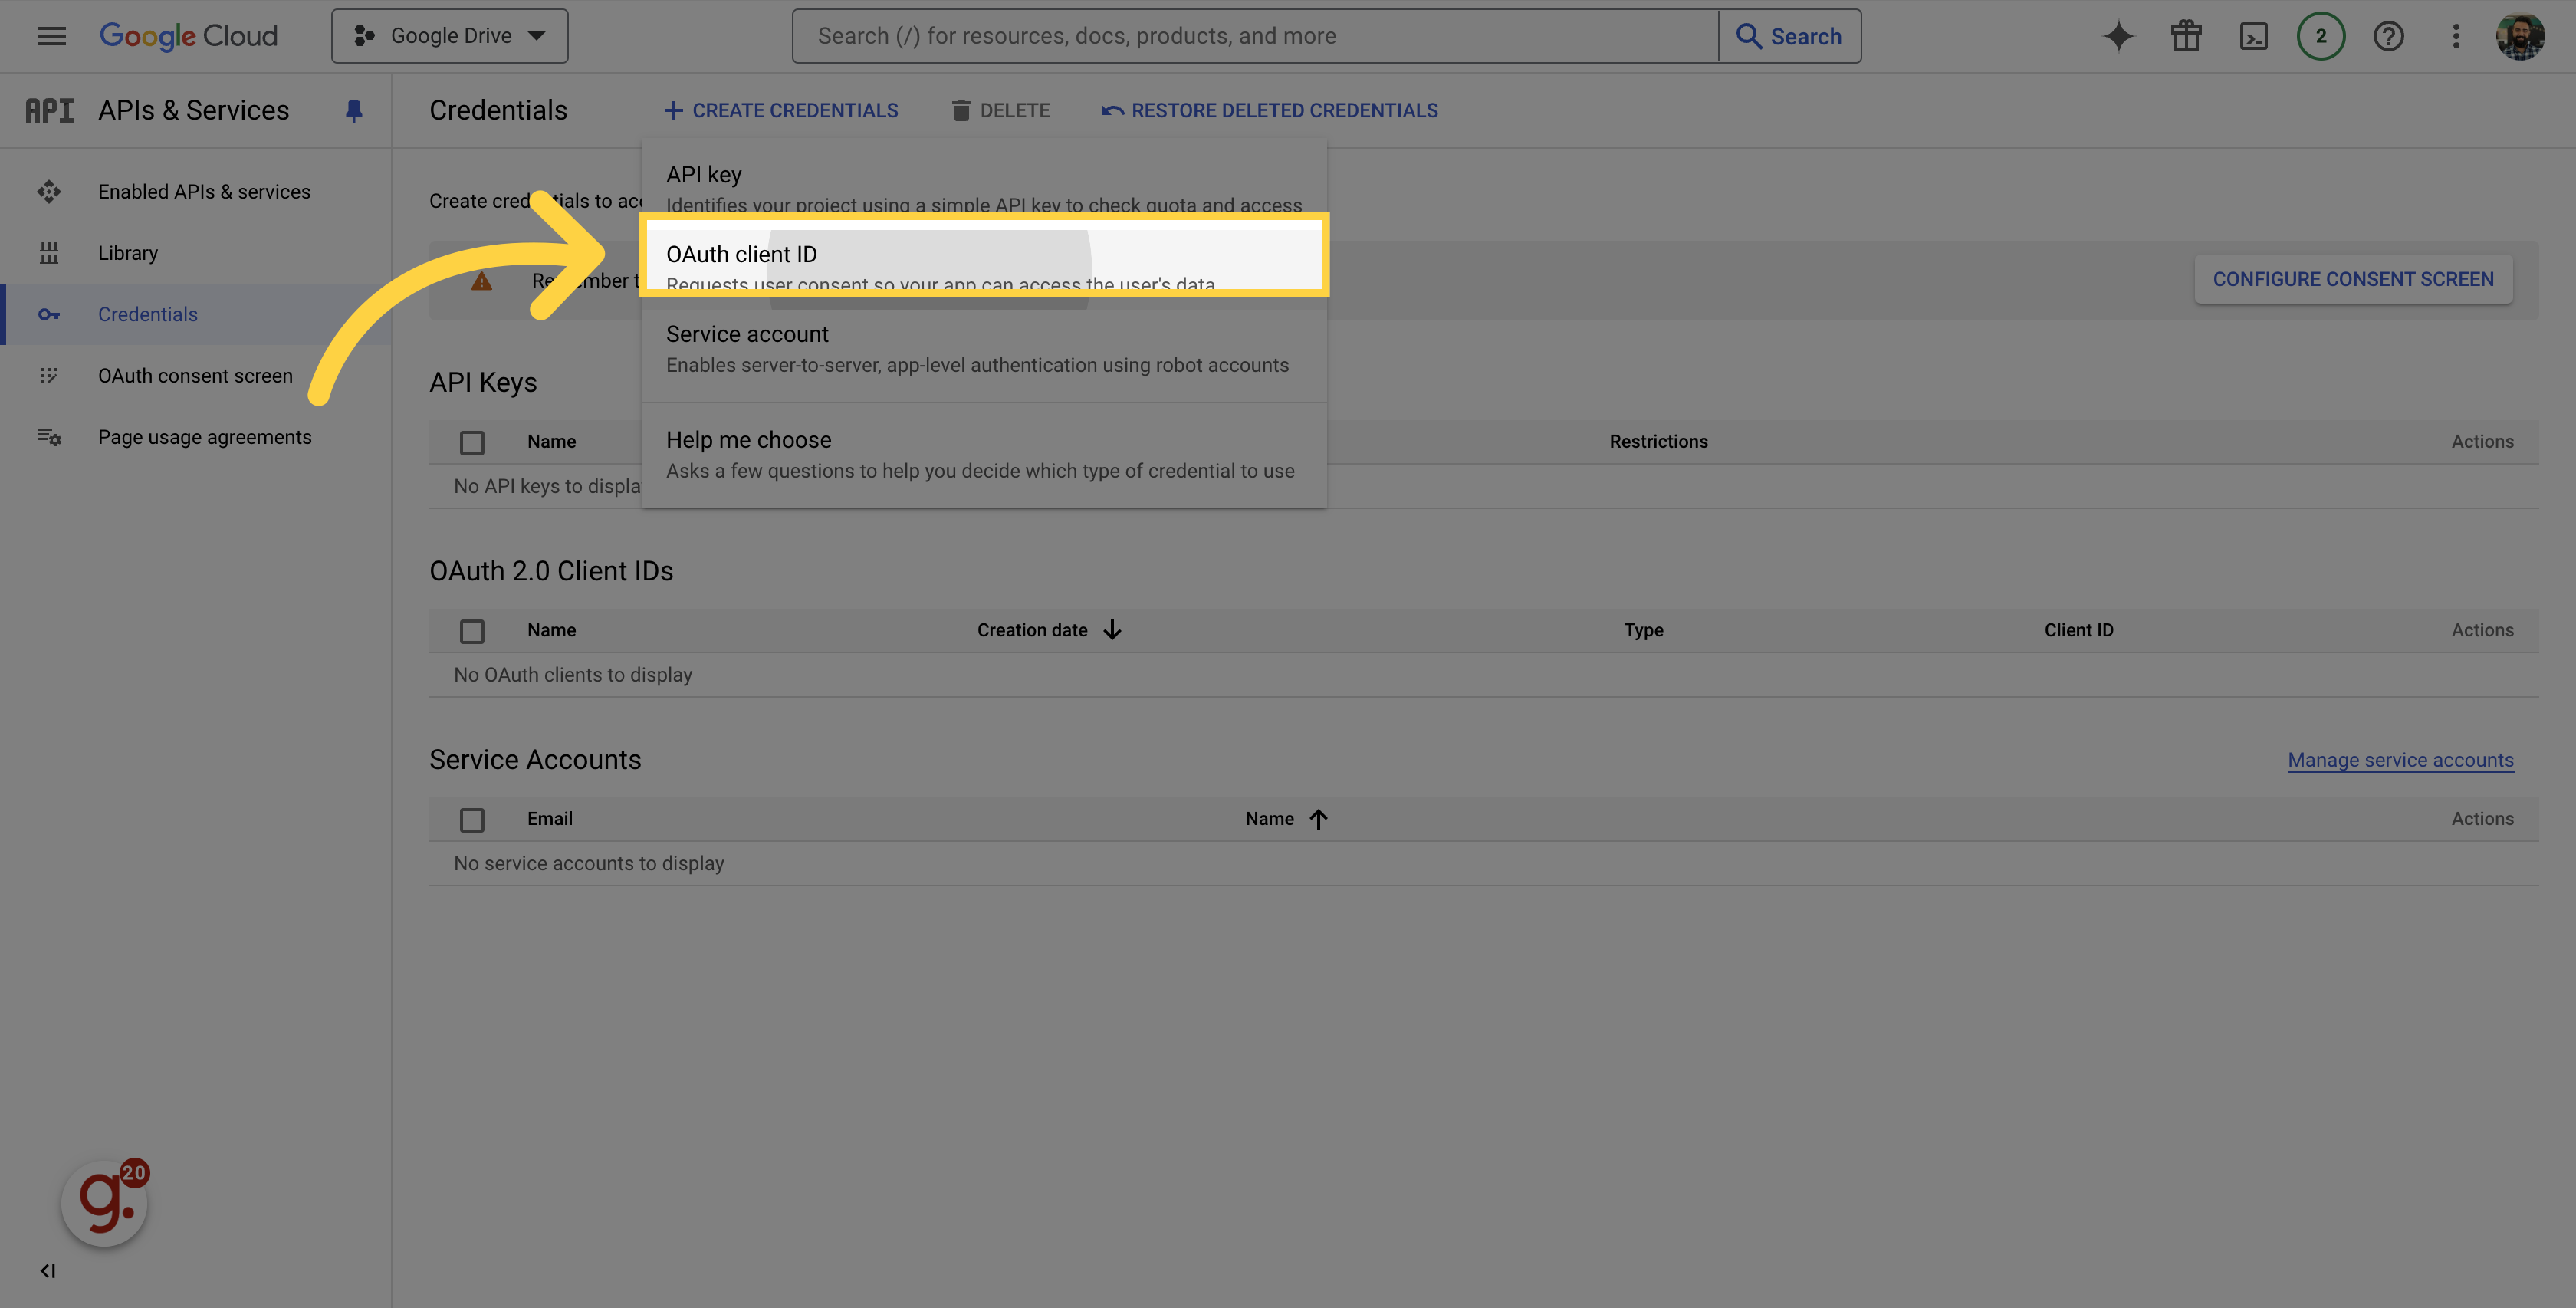Open the OAuth consent screen page
This screenshot has height=1308, width=2576.
(195, 375)
